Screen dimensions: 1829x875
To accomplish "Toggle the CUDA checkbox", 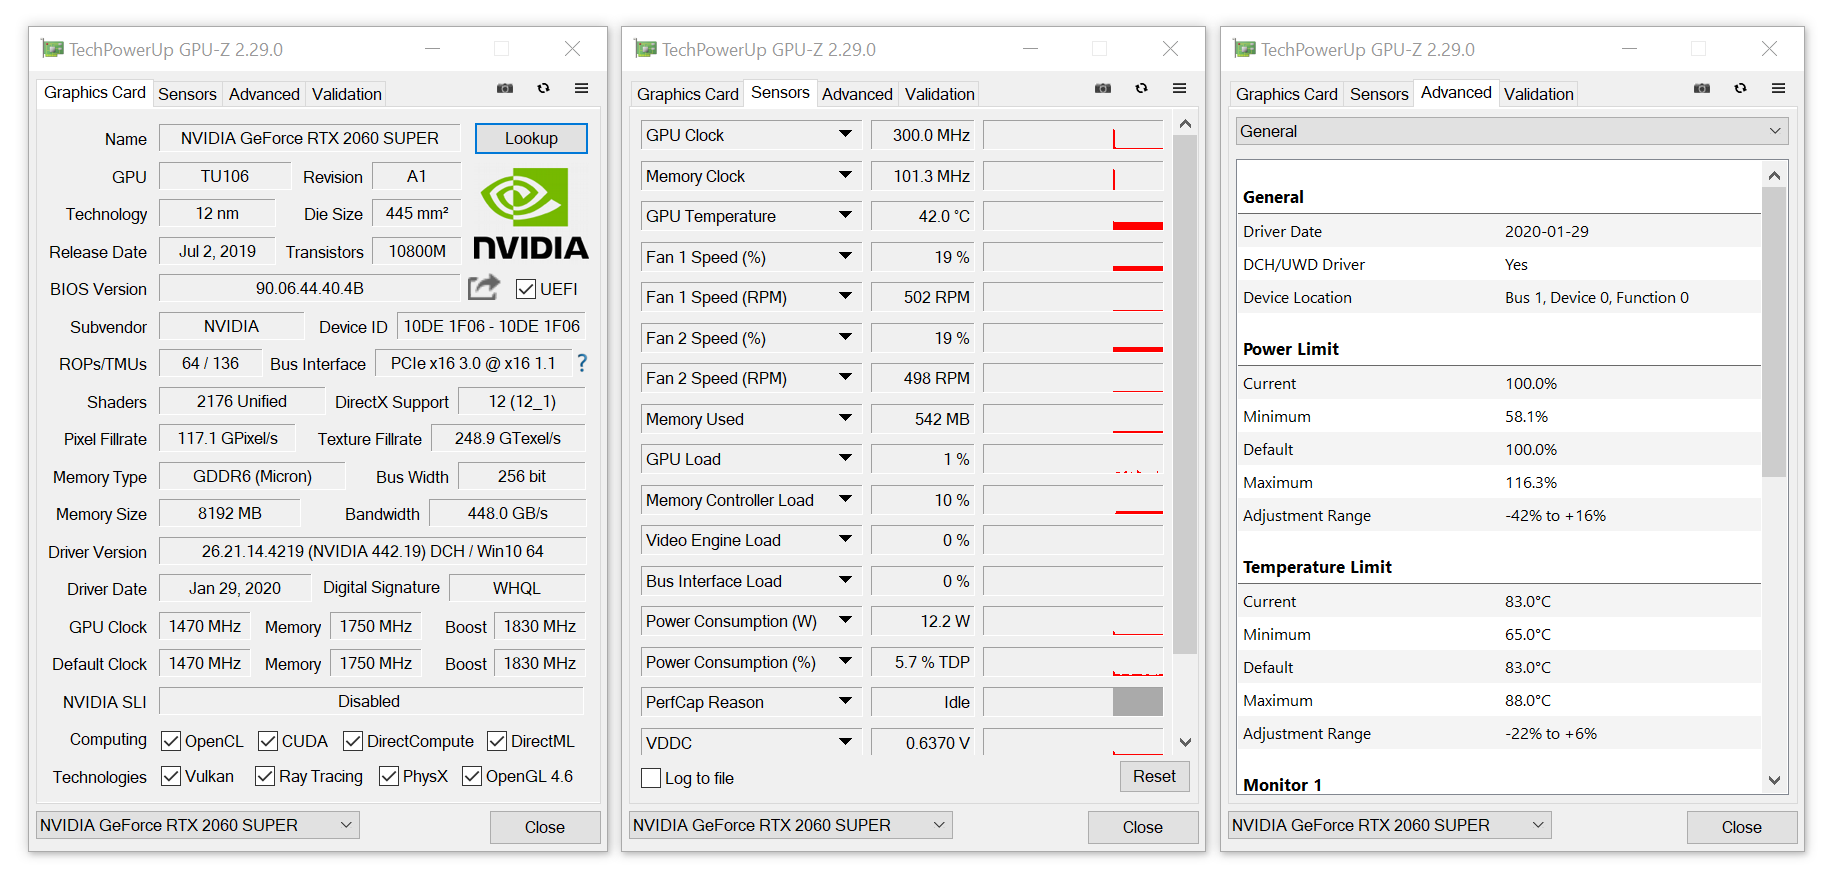I will [268, 741].
